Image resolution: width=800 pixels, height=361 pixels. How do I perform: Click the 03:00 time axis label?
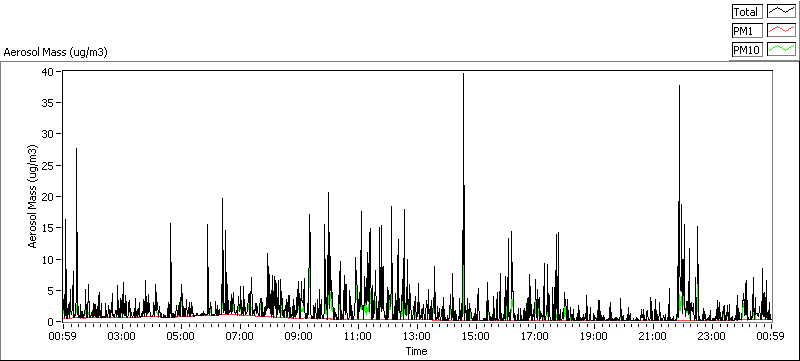click(x=121, y=336)
